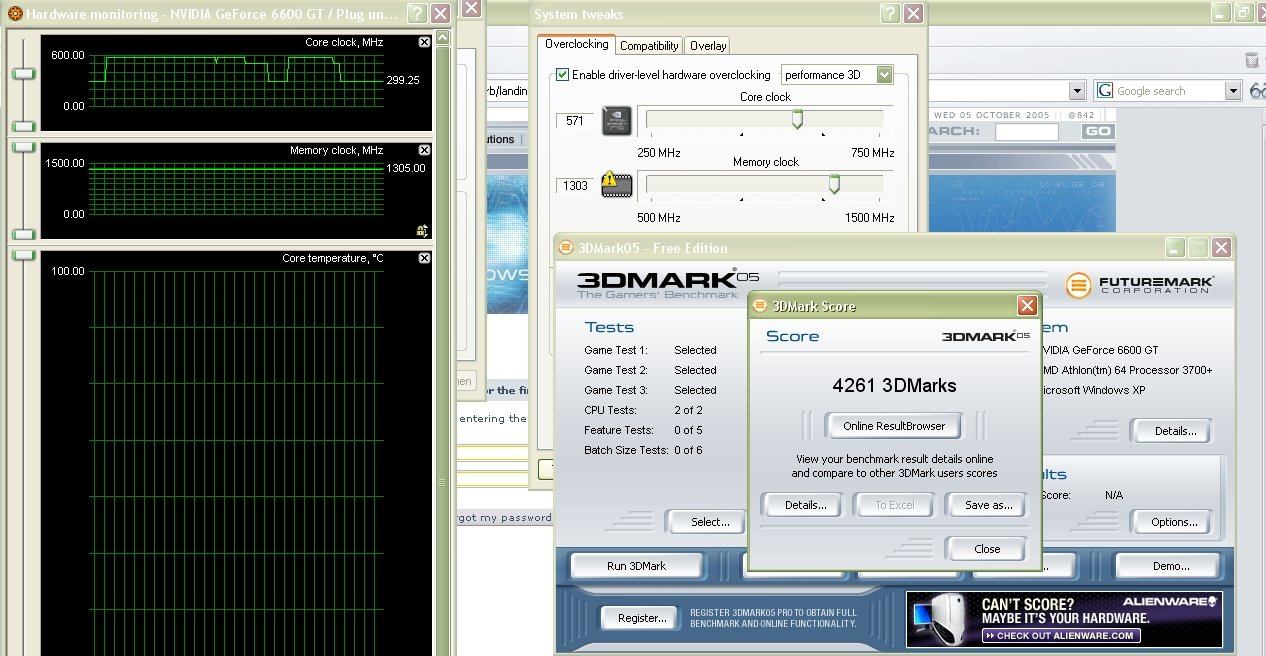Open help in System tweaks window
The image size is (1266, 656).
tap(890, 14)
